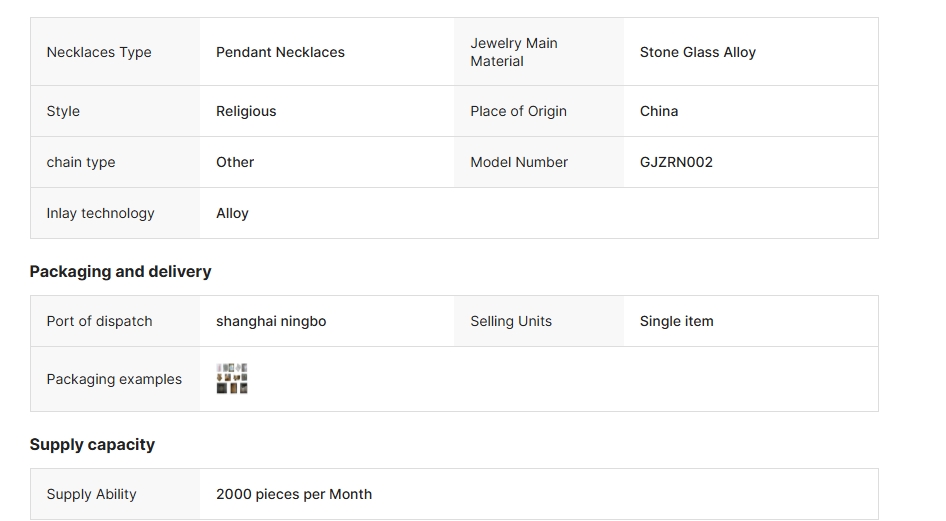Screen dimensions: 946x521
Task: Open the Packaging examples thumbnail image
Action: pos(232,379)
